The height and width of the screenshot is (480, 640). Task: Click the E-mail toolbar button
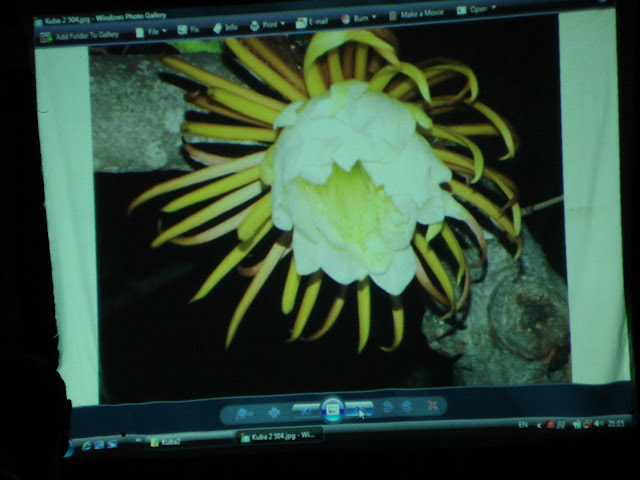click(312, 22)
